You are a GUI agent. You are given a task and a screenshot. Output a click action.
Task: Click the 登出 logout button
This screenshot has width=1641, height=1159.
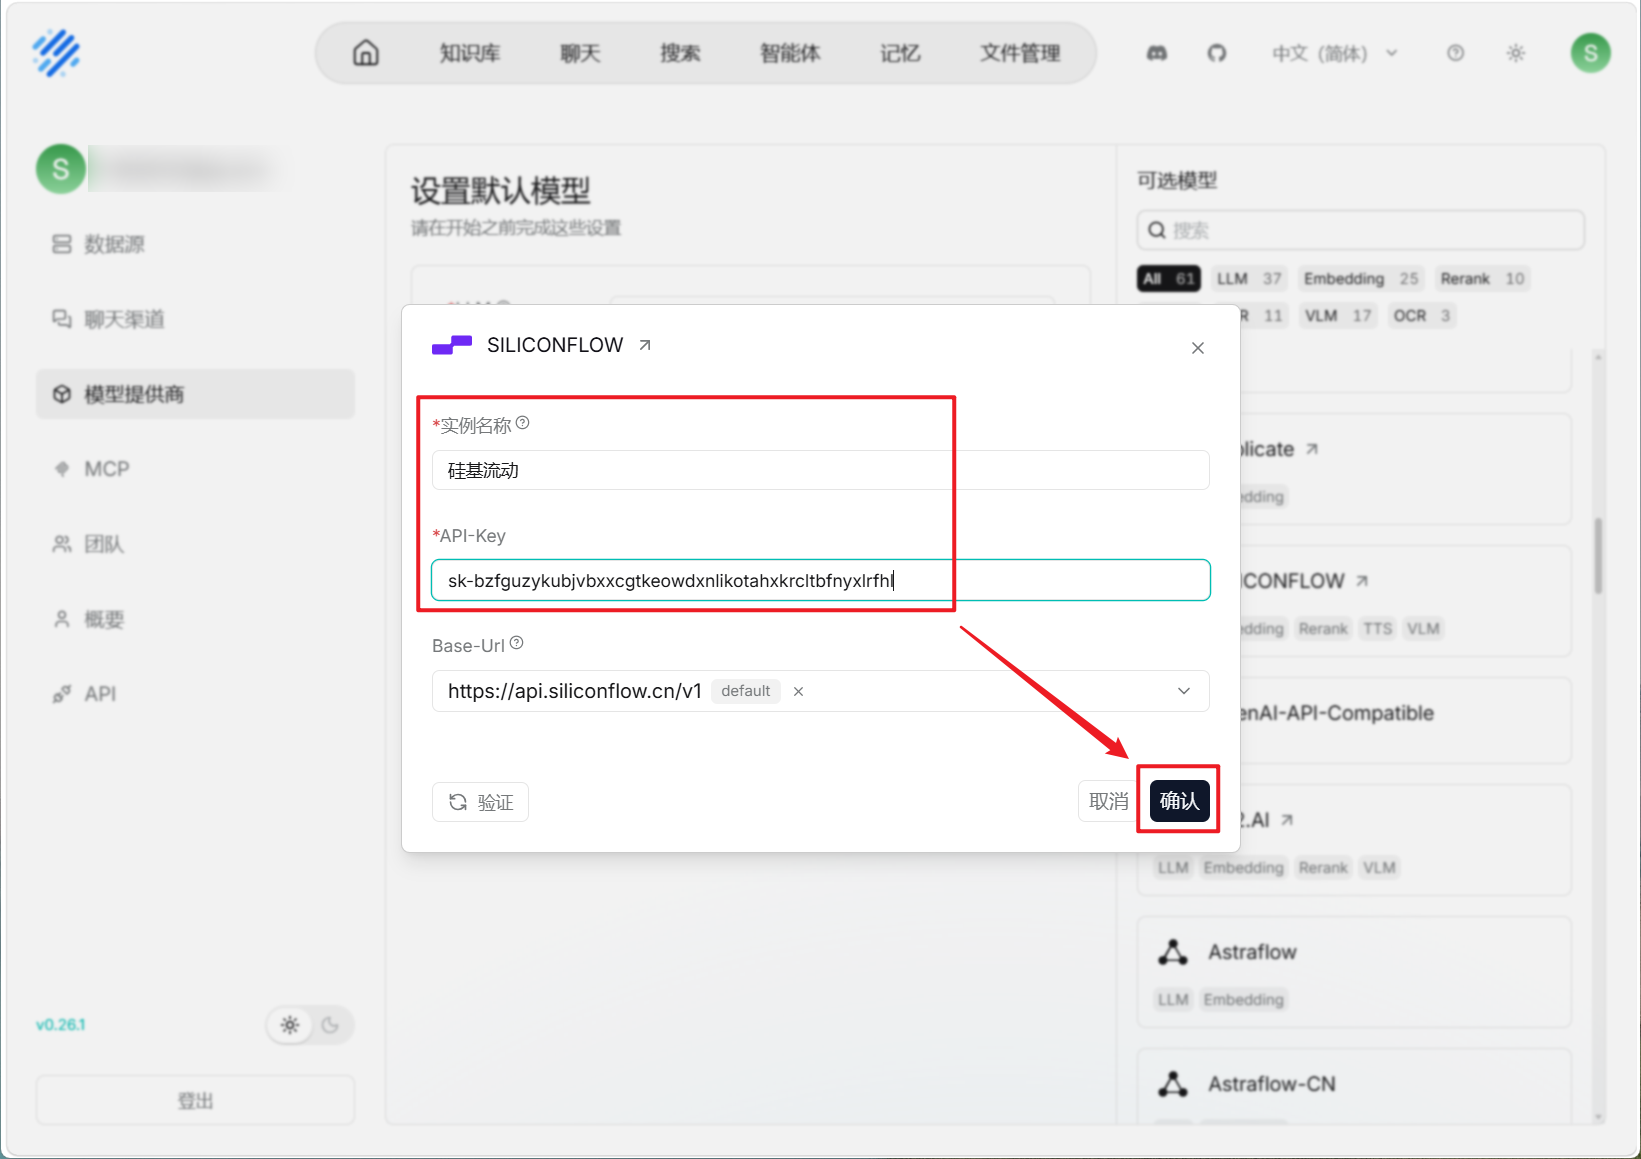pyautogui.click(x=196, y=1101)
